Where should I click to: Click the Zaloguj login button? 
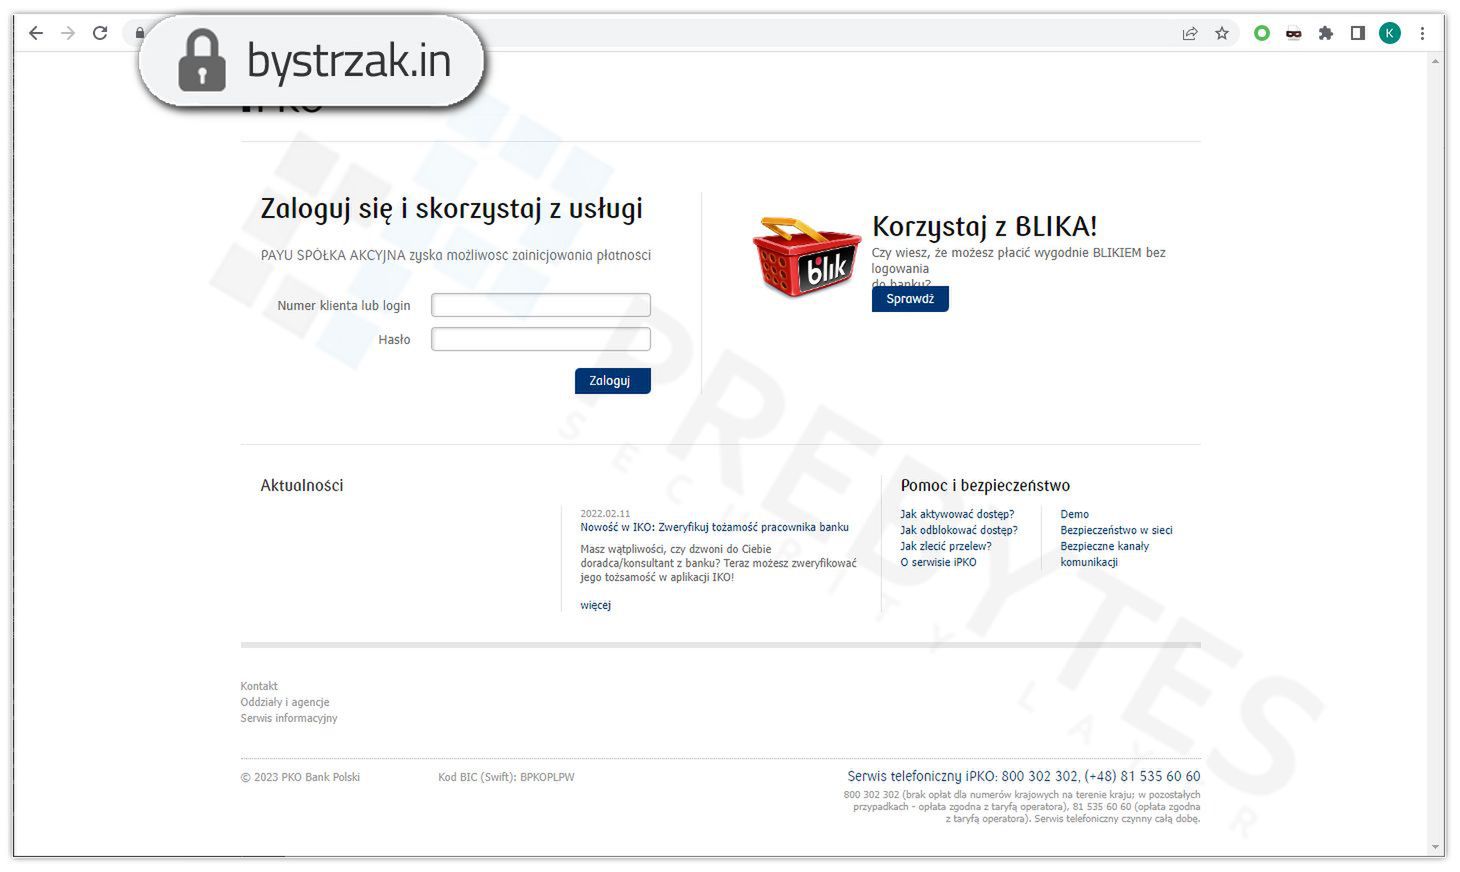coord(612,380)
